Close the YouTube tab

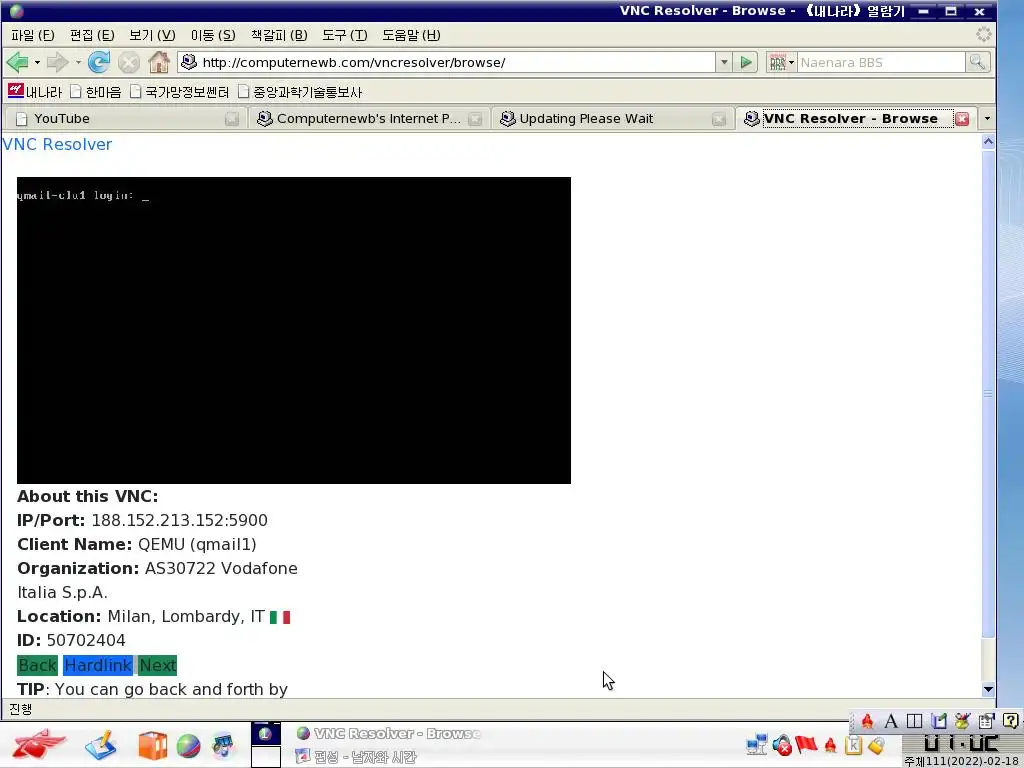232,119
